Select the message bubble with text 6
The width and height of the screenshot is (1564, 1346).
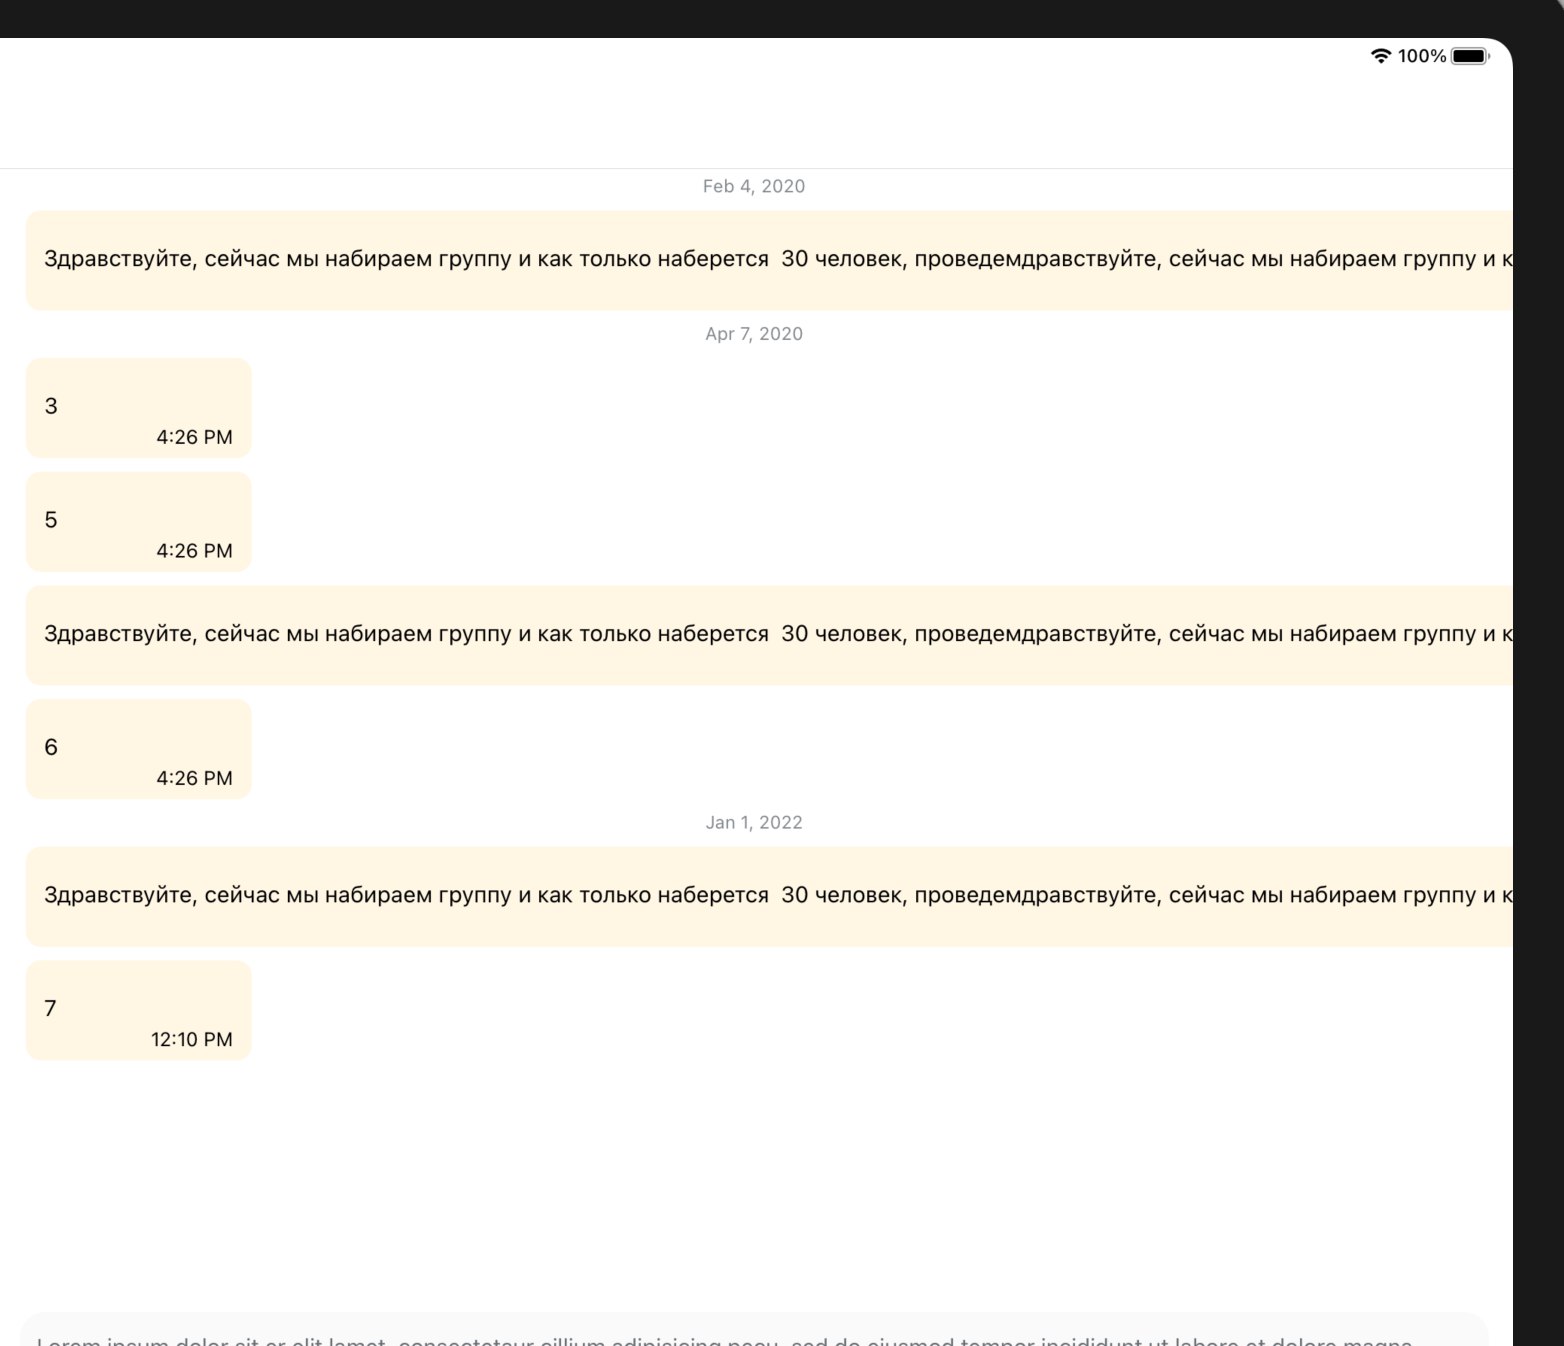pos(138,749)
